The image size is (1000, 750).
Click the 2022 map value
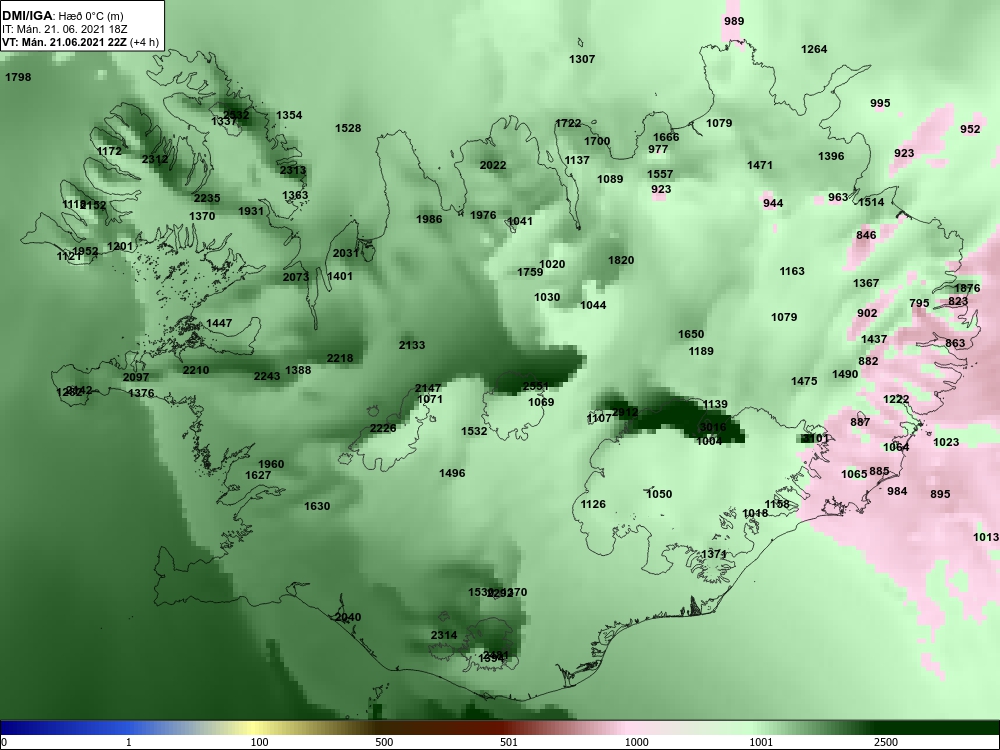click(493, 166)
